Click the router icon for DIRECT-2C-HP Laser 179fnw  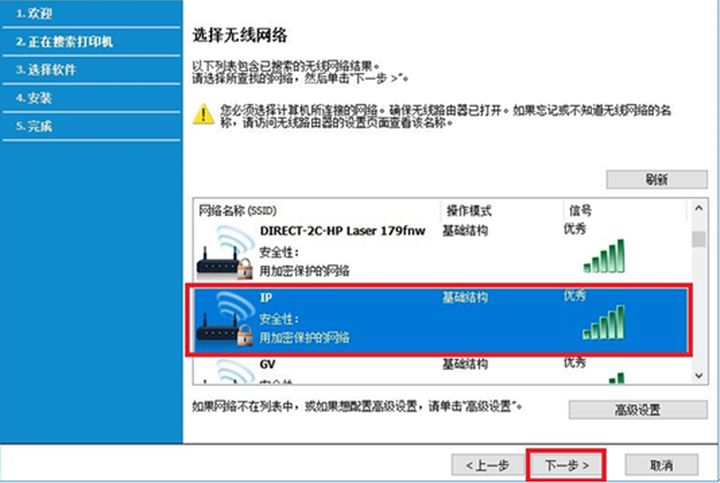(x=225, y=252)
